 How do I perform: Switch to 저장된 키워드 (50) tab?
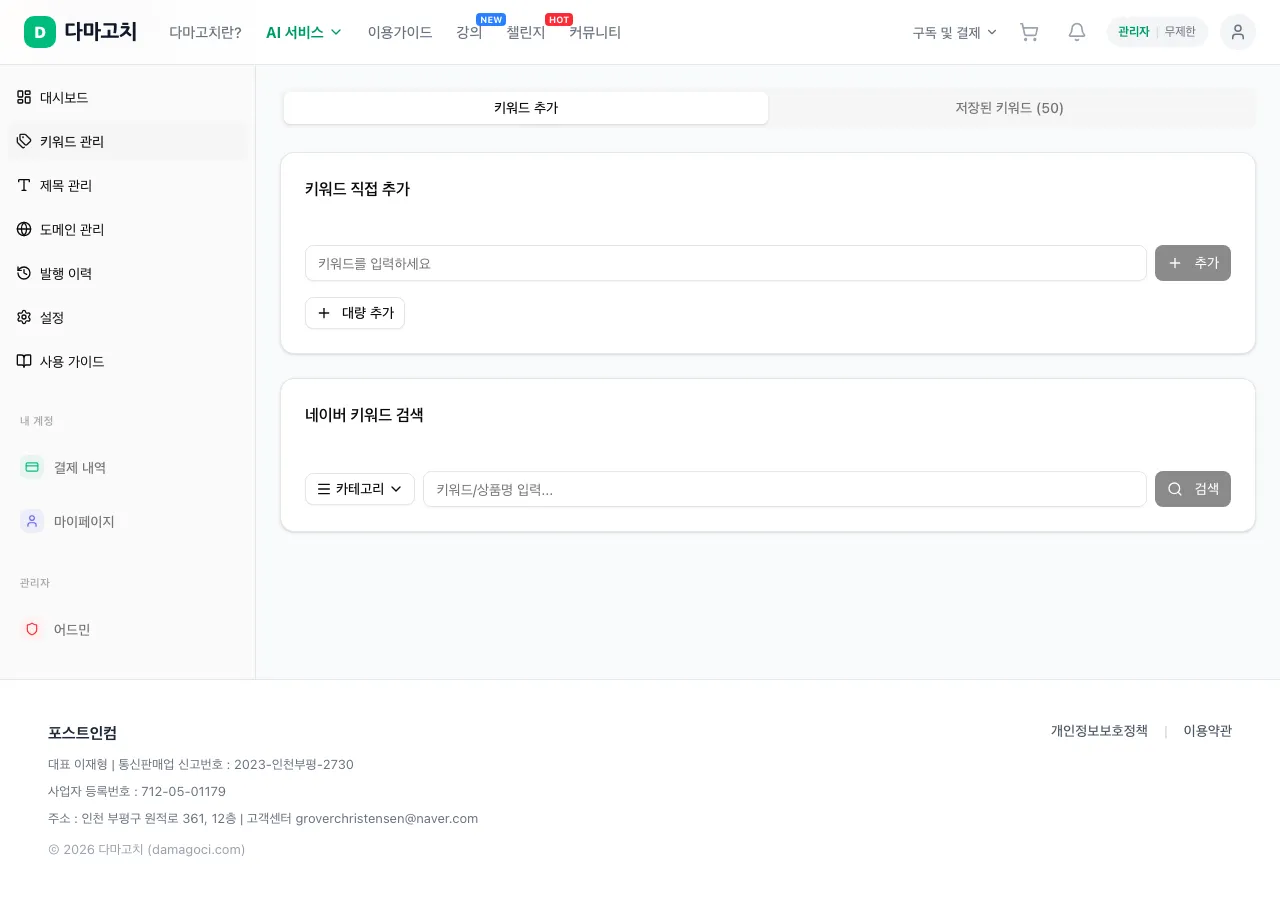coord(1010,108)
